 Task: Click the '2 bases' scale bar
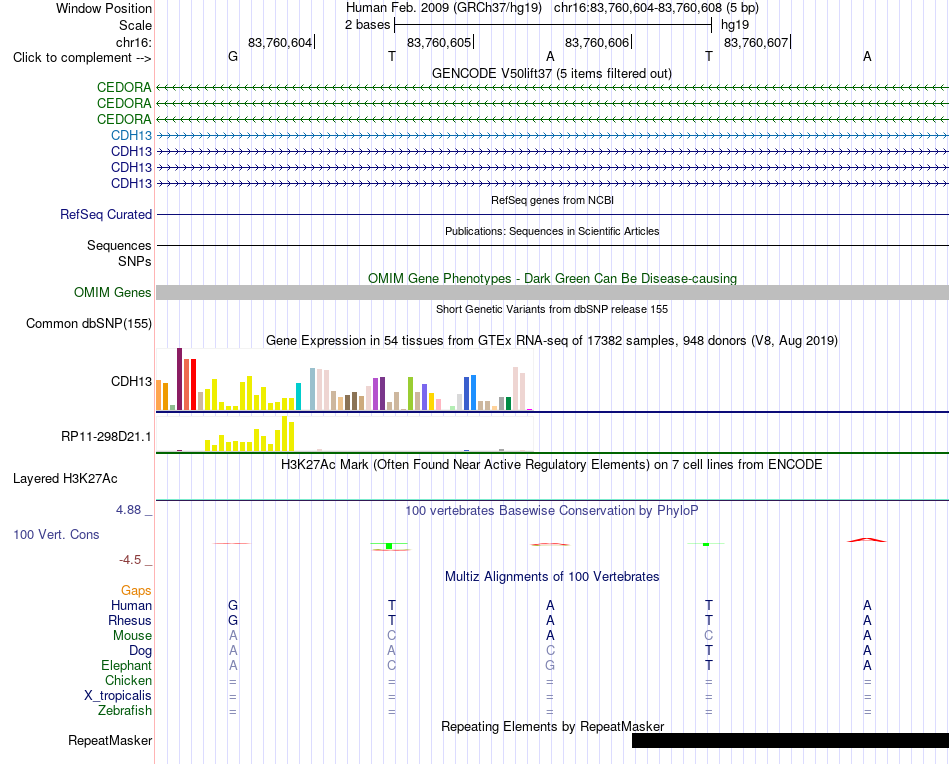[553, 25]
